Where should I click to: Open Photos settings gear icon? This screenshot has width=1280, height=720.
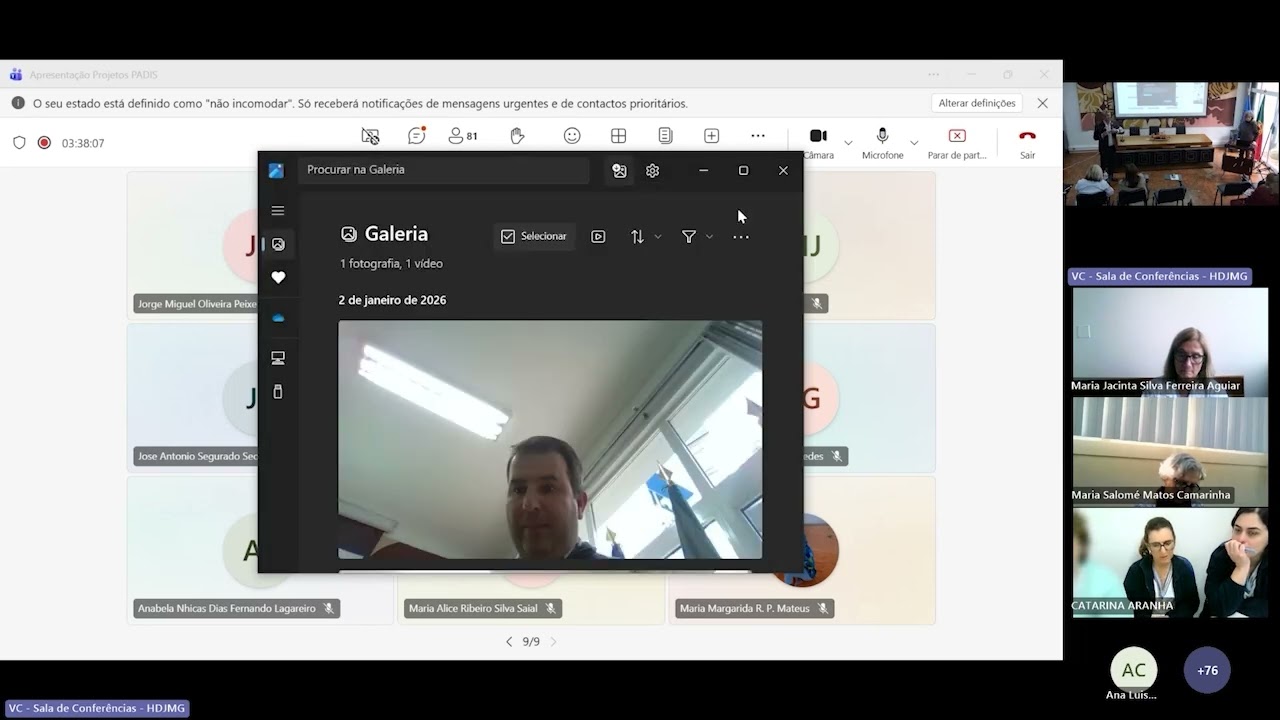(652, 171)
